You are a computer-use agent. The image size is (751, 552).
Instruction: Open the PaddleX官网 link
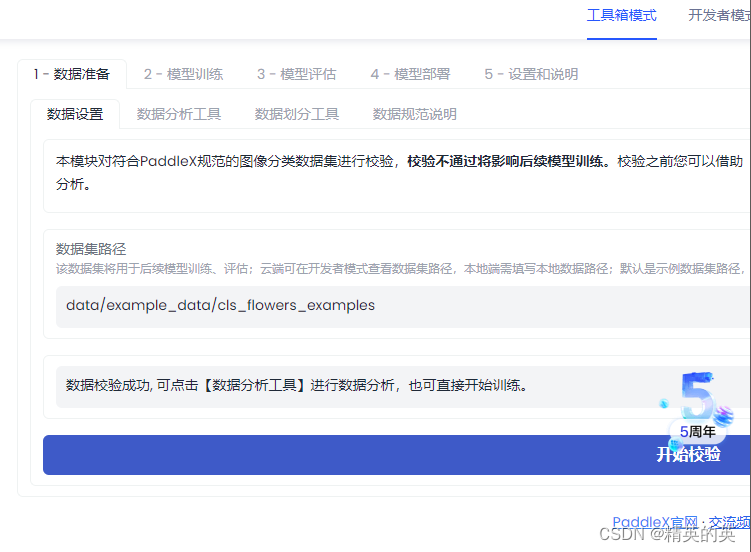655,521
